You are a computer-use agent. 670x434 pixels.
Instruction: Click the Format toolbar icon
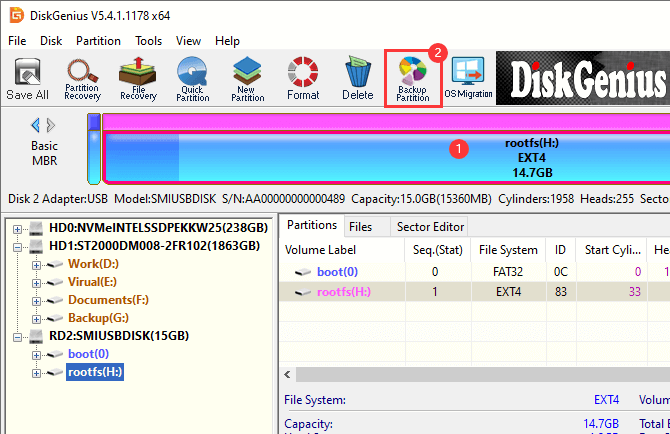coord(303,78)
